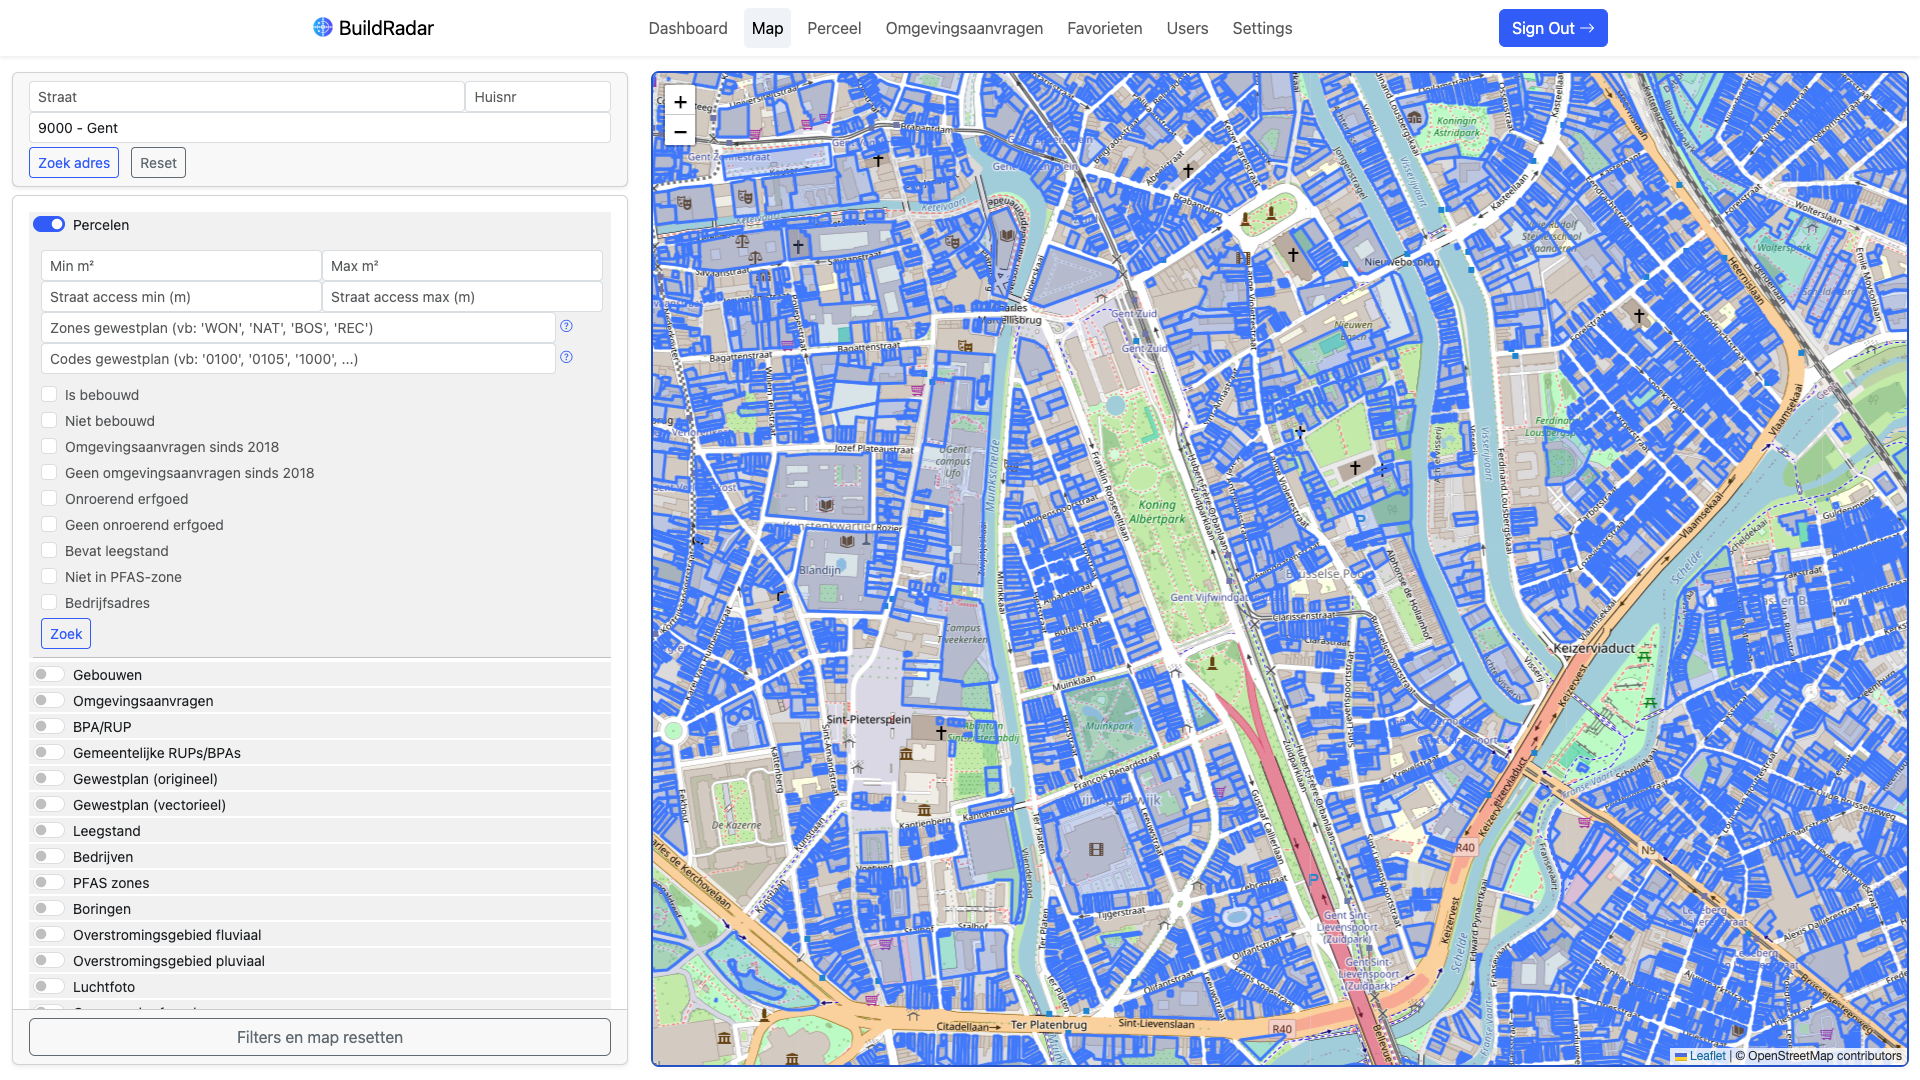Viewport: 1920px width, 1080px height.
Task: Click help icon beside Zones gewestplan
Action: (x=566, y=326)
